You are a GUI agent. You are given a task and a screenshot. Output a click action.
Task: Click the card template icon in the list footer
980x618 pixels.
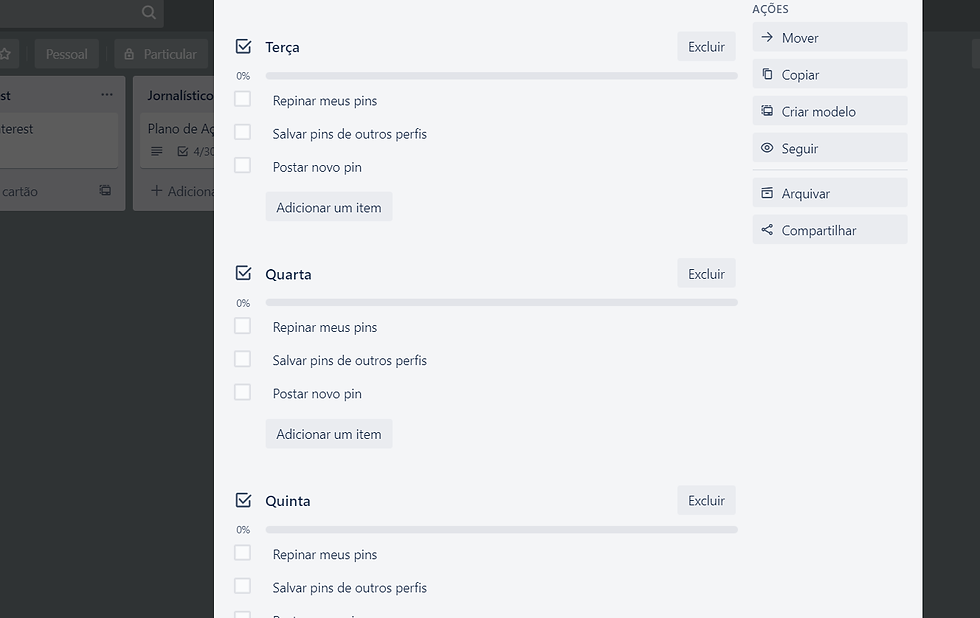pyautogui.click(x=105, y=191)
